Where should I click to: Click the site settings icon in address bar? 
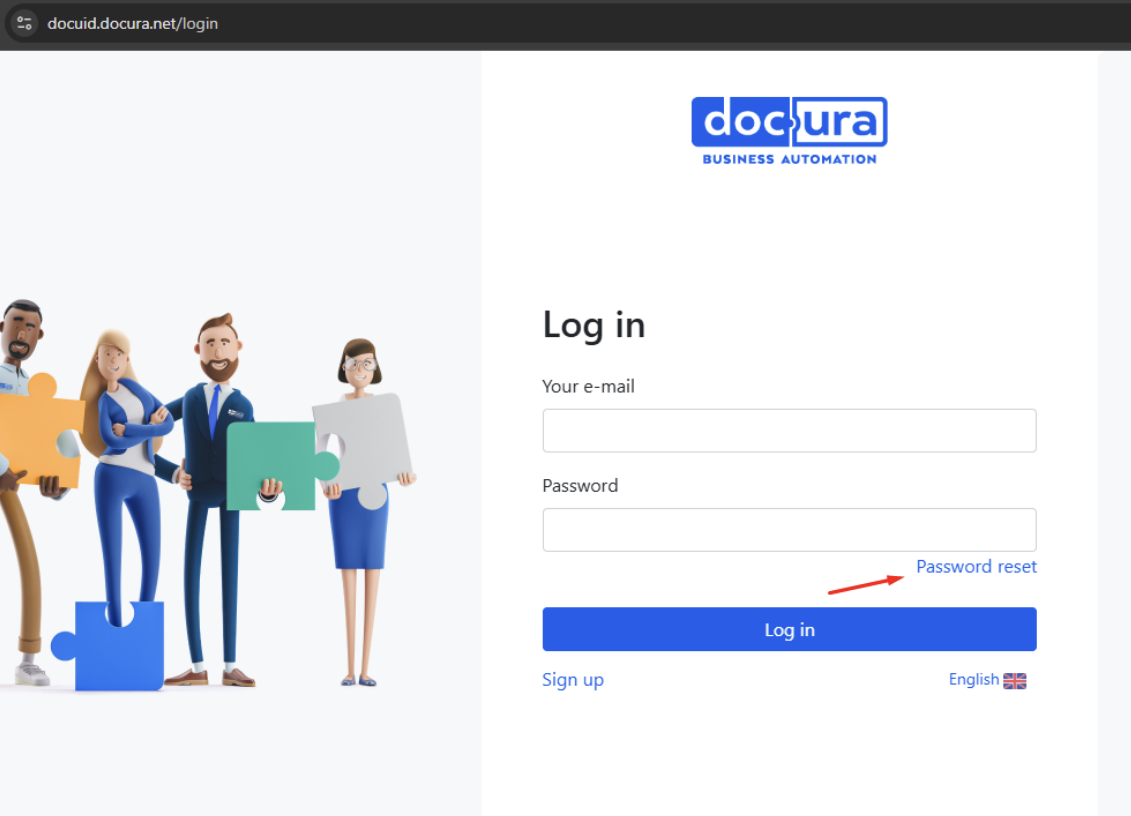[x=24, y=23]
